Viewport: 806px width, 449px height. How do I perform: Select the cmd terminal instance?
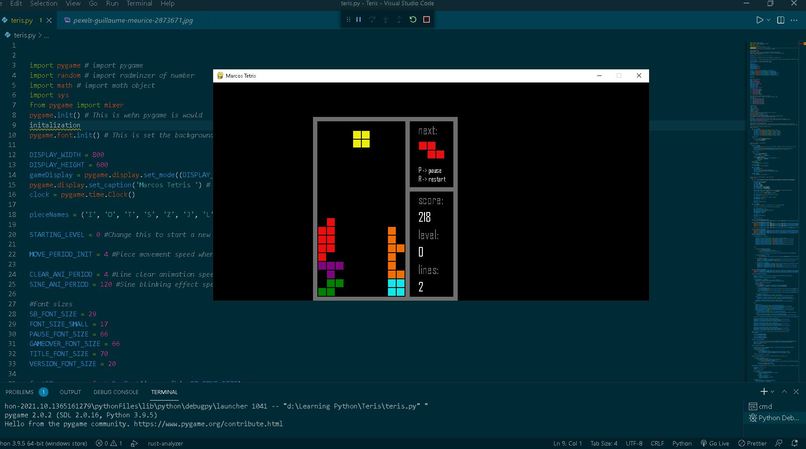point(774,406)
